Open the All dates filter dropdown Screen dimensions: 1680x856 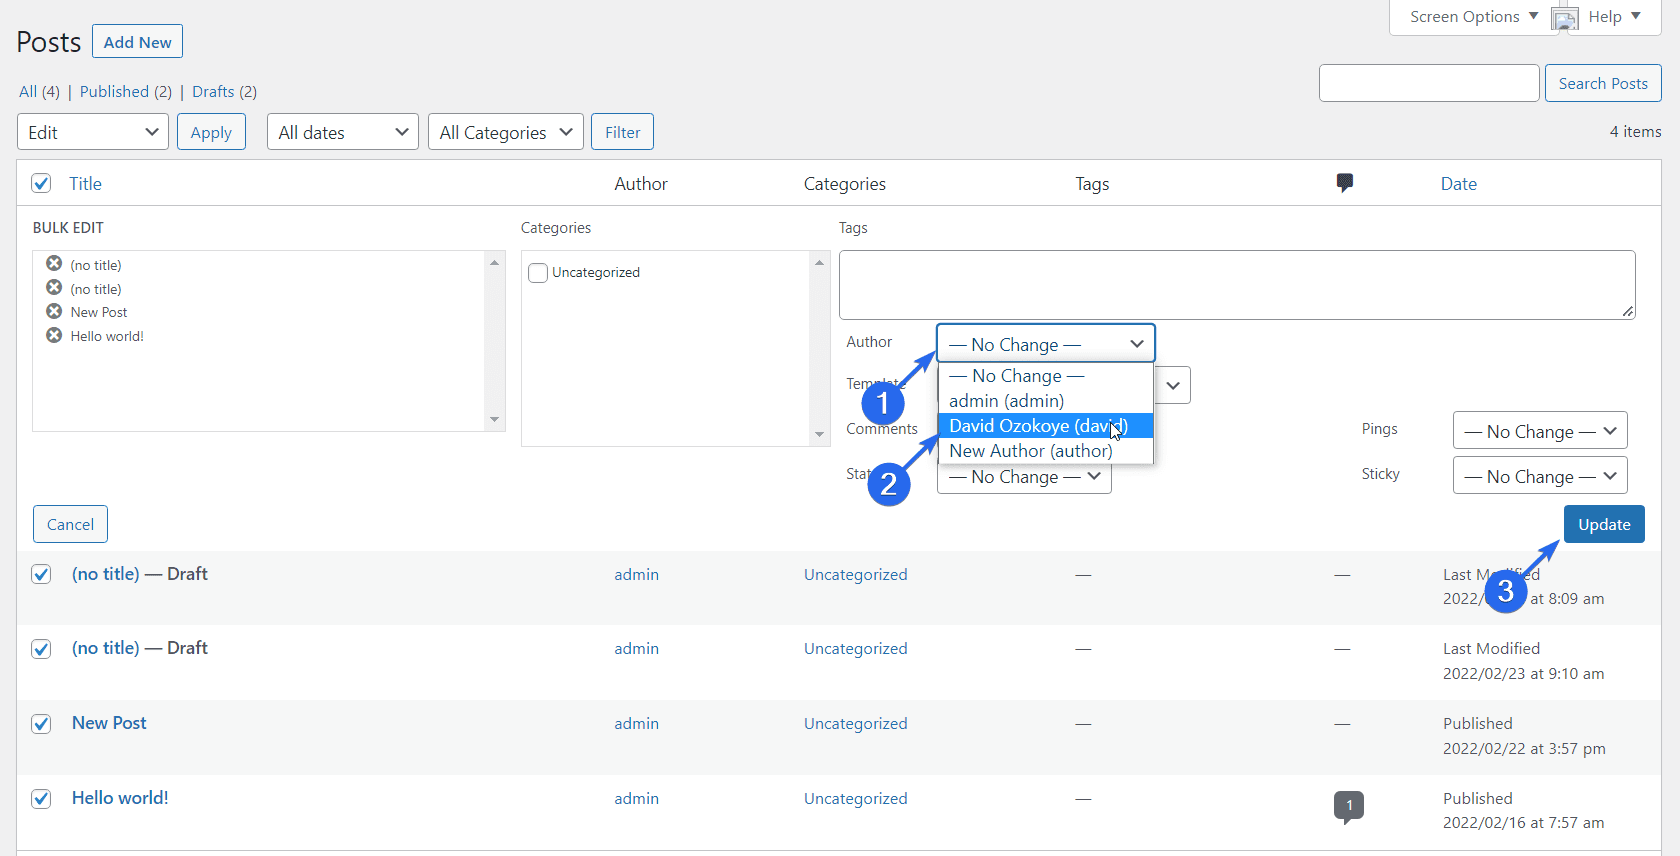pos(343,132)
